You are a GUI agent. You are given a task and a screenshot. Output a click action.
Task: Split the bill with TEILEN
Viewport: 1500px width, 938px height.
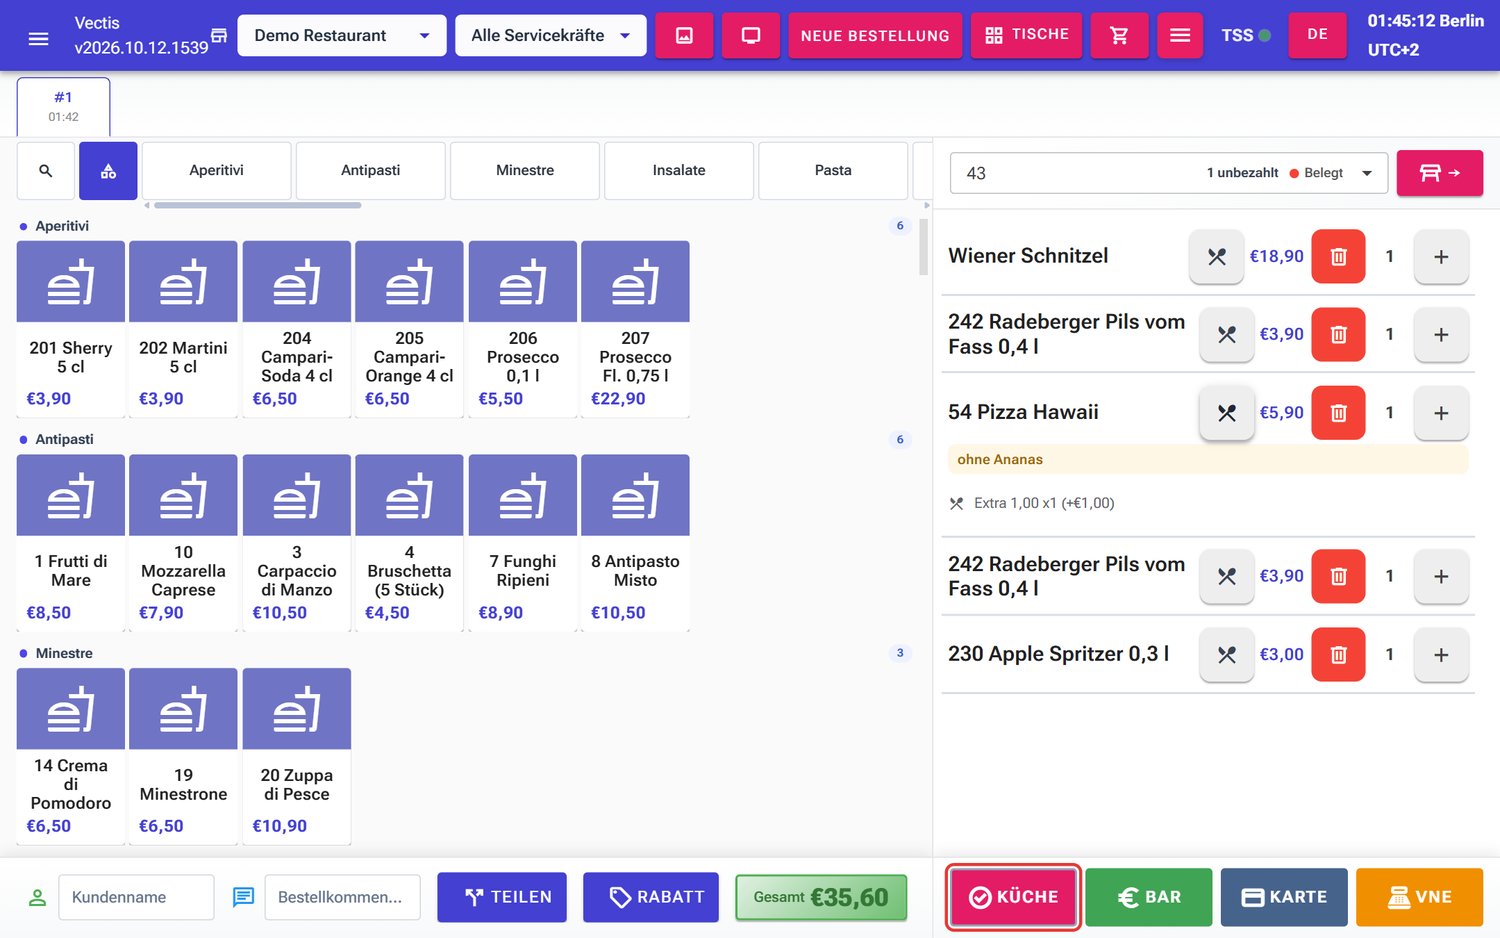[x=502, y=897]
